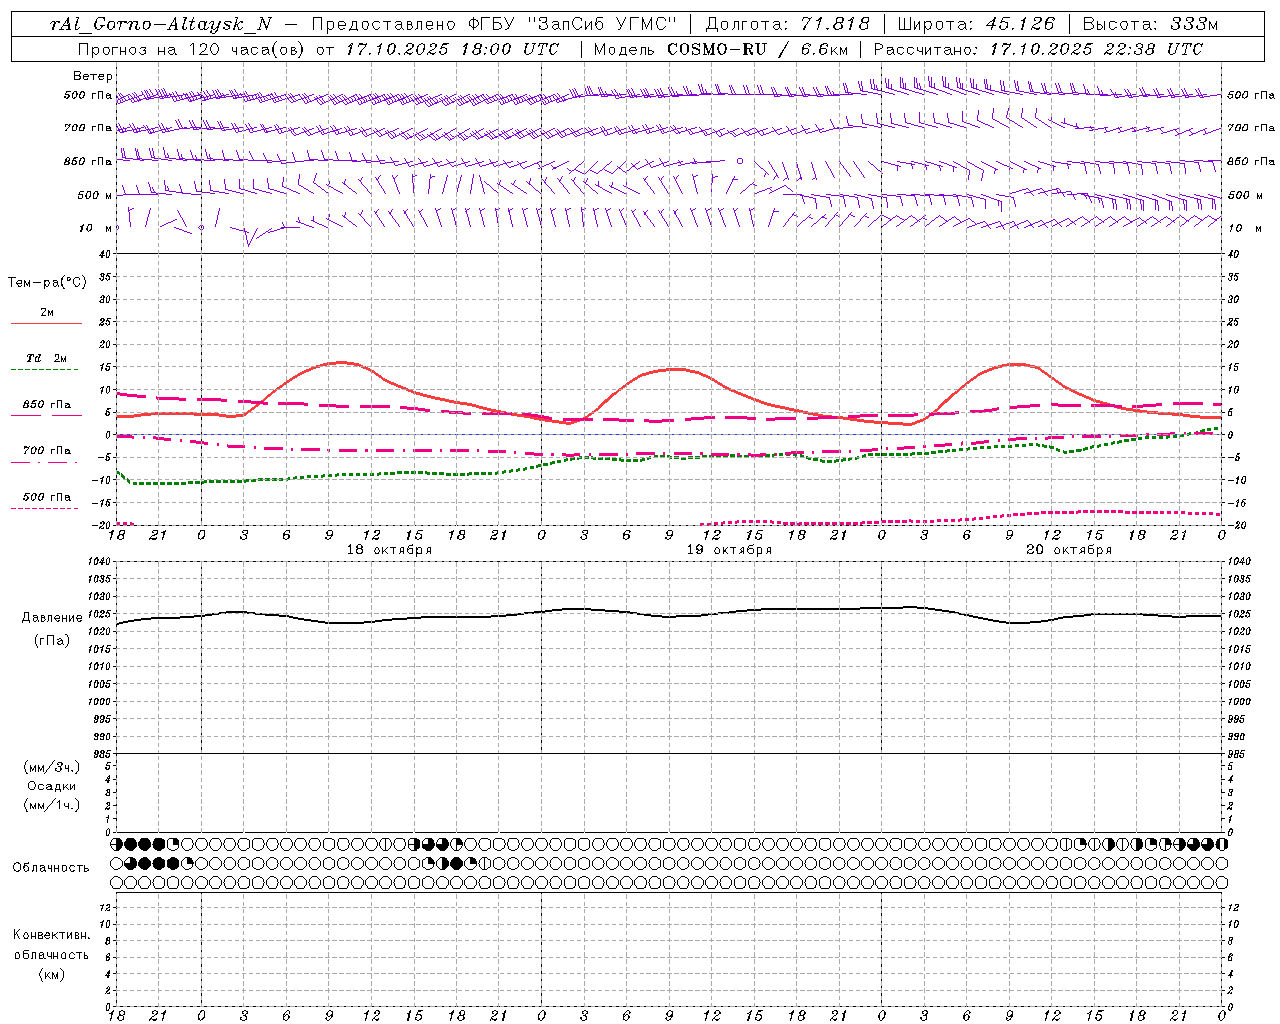
Task: Click the solid line sample under the 2м legend
Action: point(46,324)
